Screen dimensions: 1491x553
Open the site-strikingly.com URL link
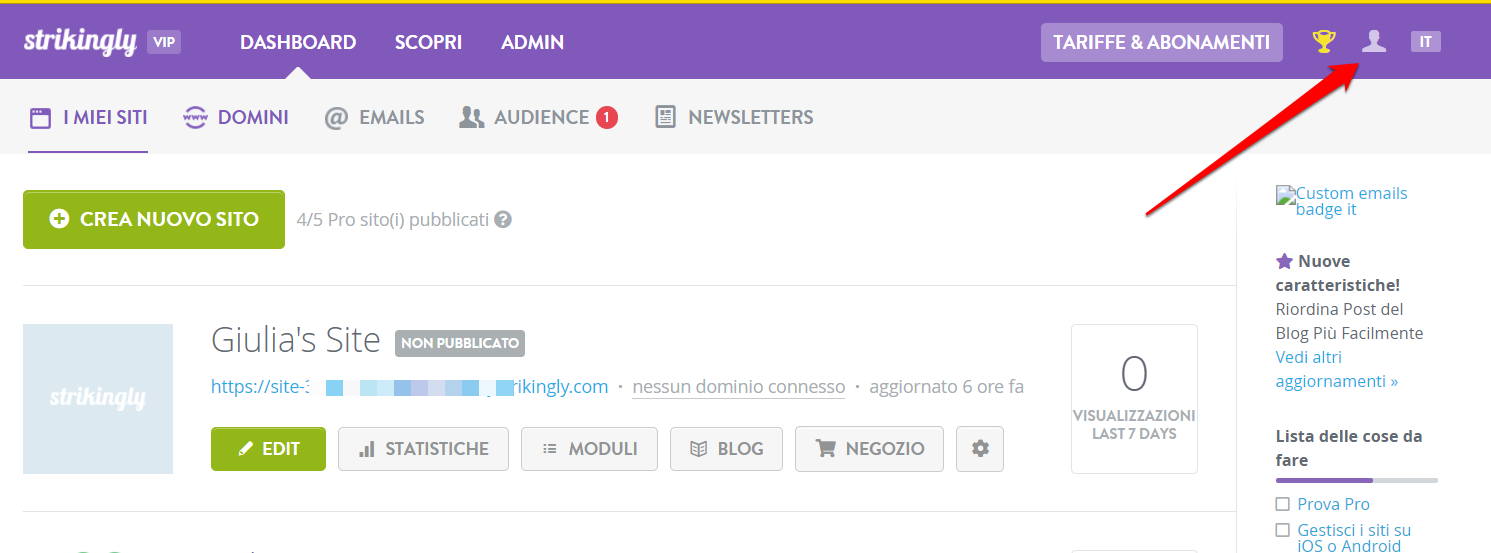(410, 386)
